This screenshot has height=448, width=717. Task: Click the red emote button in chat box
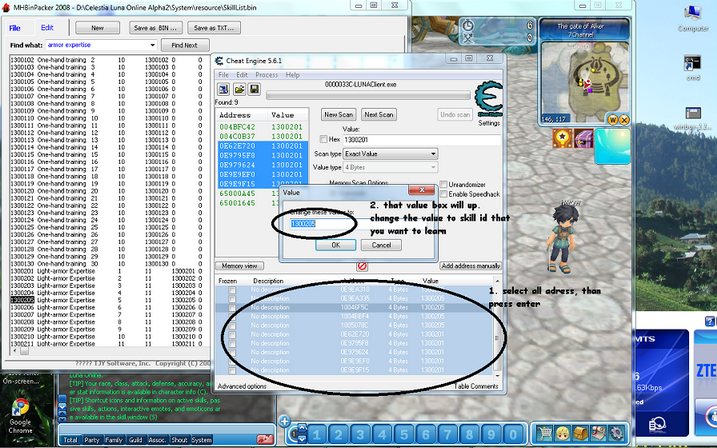[265, 440]
